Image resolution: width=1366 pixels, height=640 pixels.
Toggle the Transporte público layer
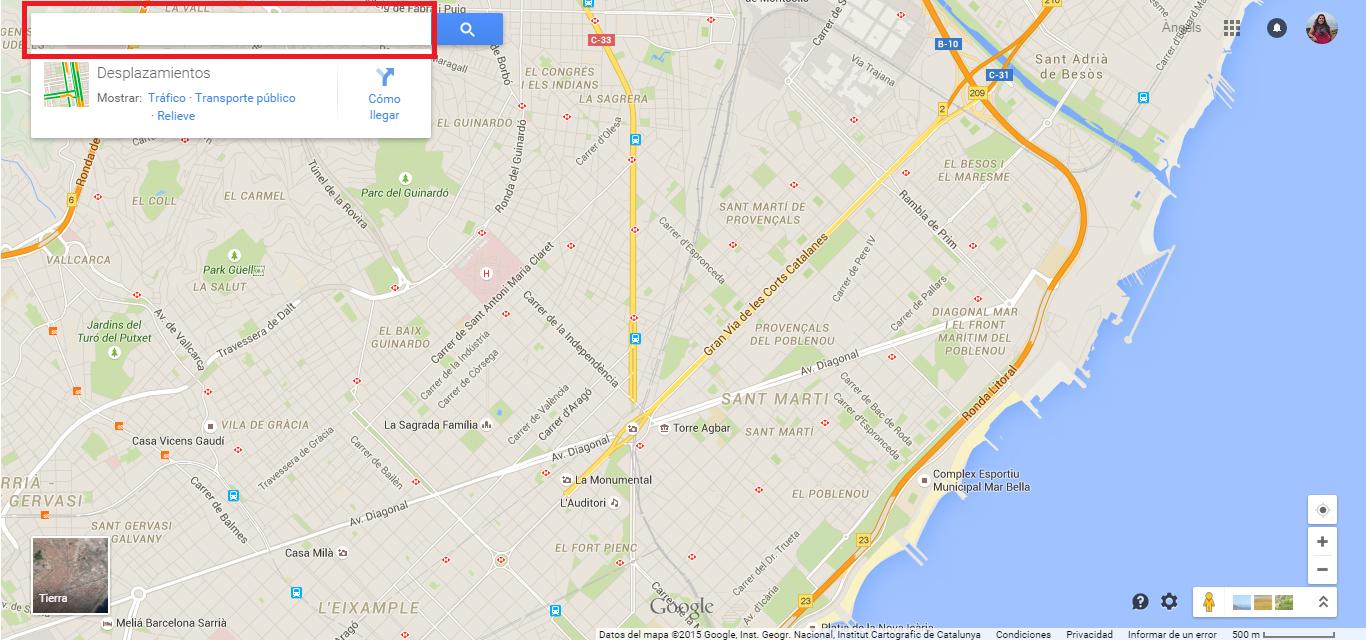coord(245,98)
